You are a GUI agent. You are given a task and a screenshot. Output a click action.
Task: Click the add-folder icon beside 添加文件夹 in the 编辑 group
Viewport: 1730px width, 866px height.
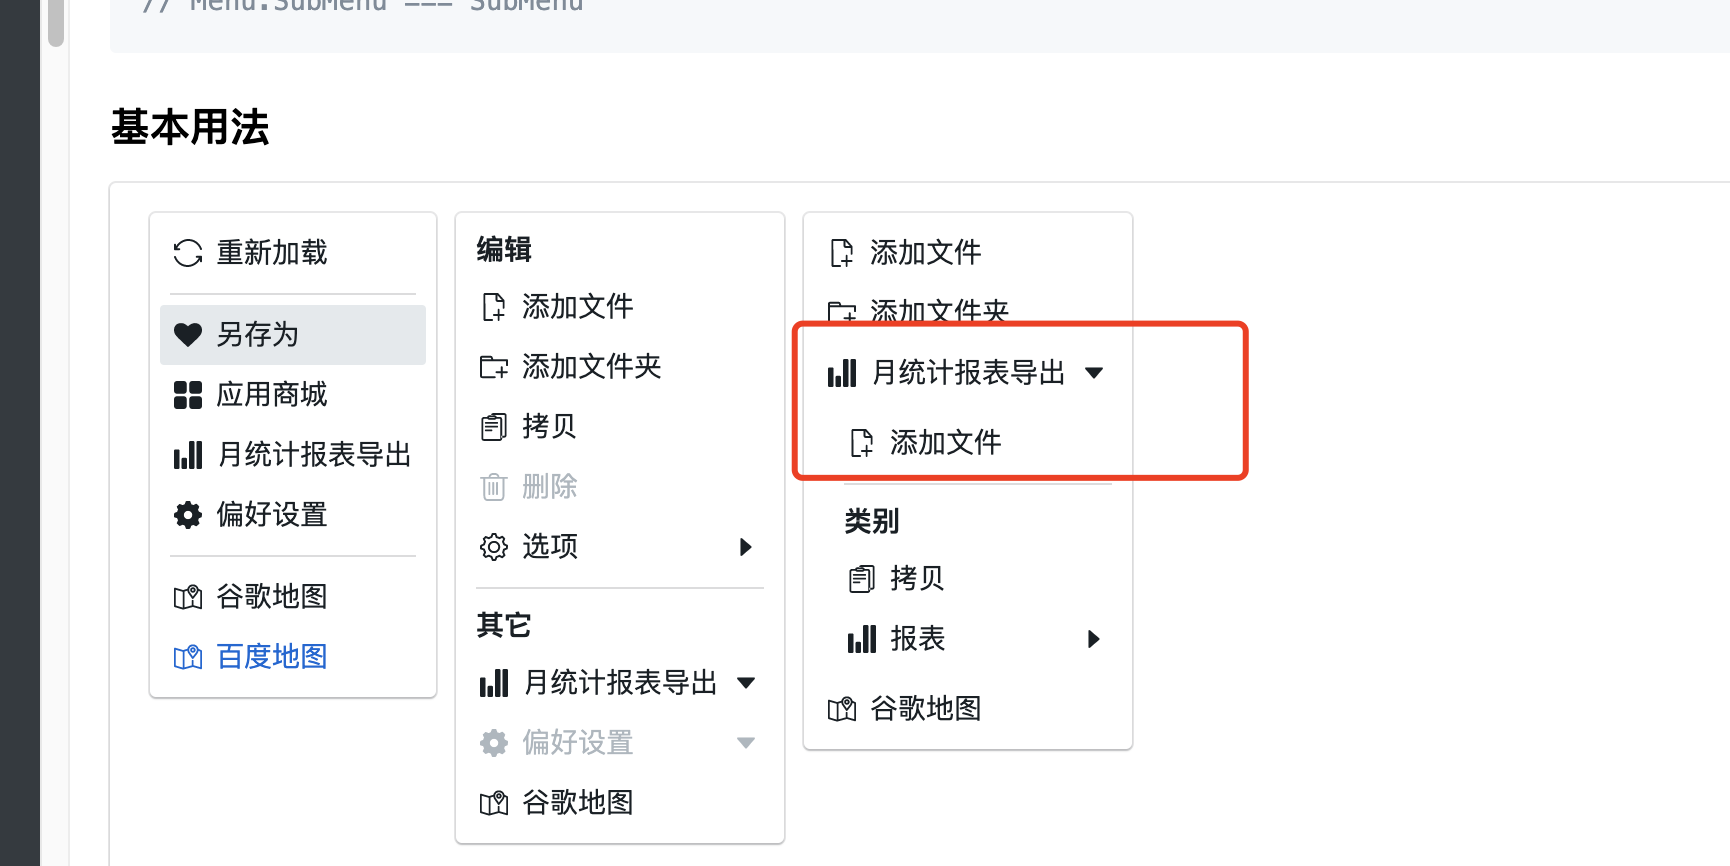[x=494, y=367]
